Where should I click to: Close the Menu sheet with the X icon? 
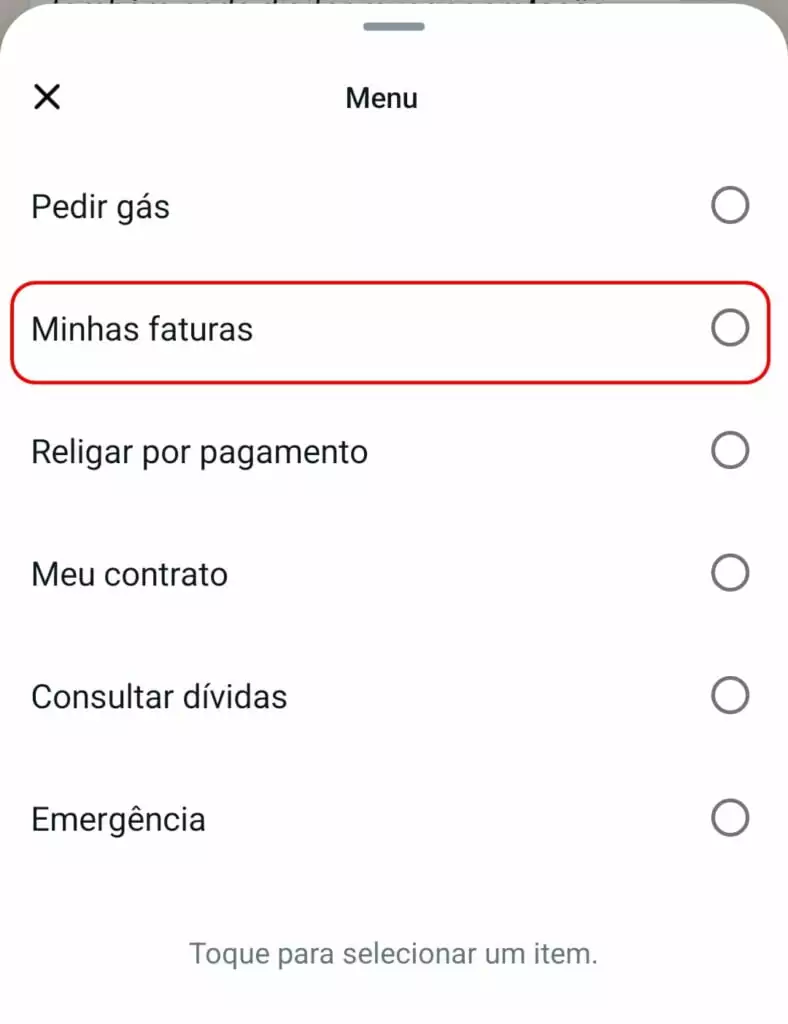tap(47, 97)
